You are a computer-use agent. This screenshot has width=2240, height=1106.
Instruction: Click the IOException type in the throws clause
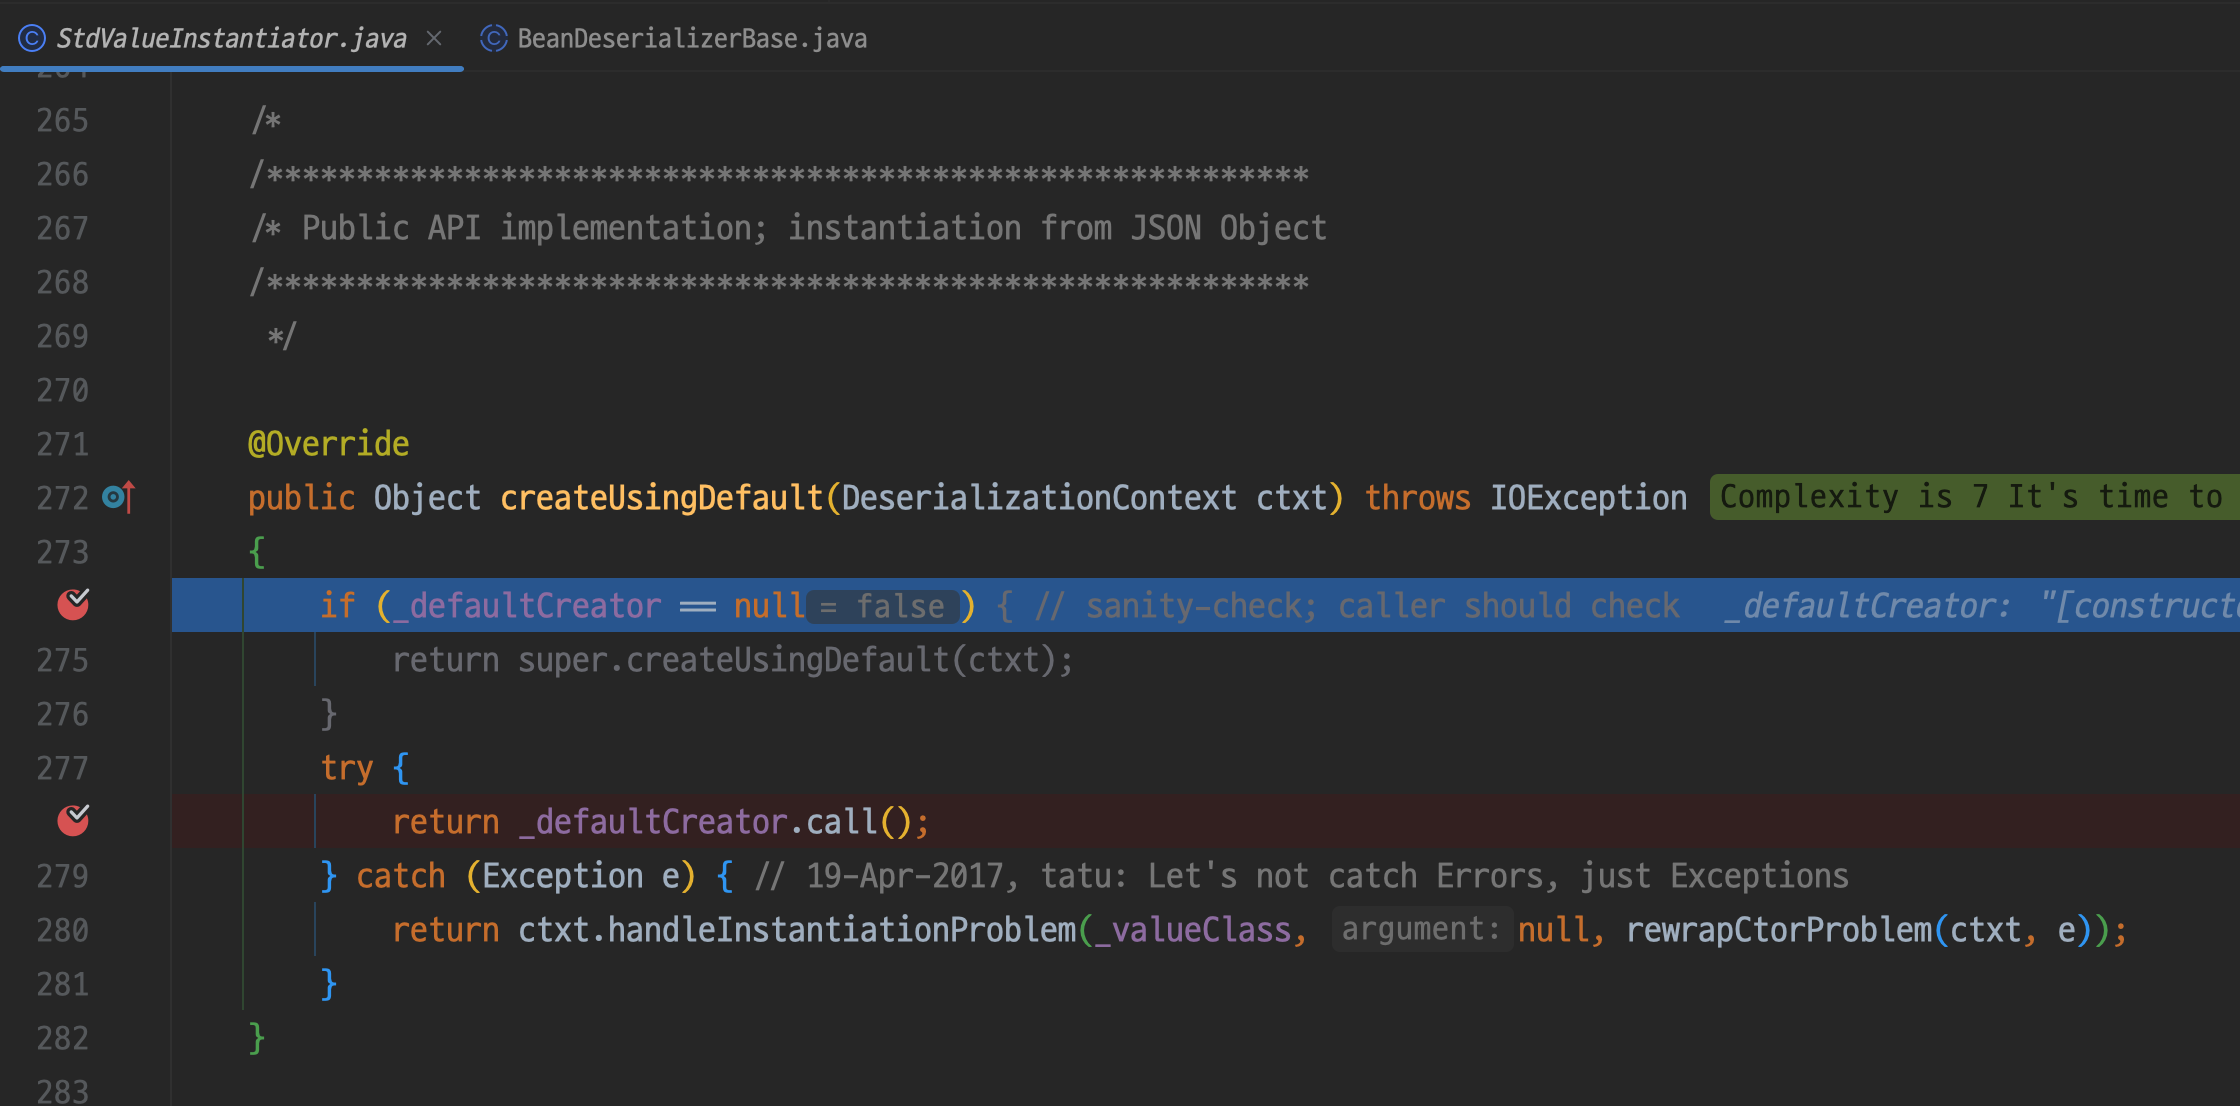[x=1588, y=498]
